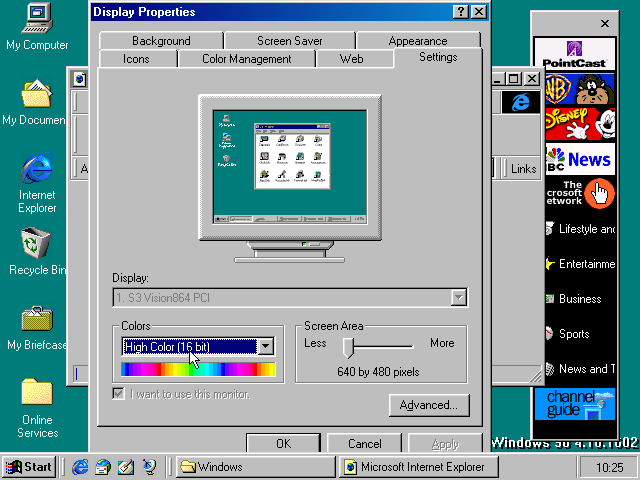This screenshot has height=480, width=640.
Task: Switch to the Icons tab
Action: click(136, 59)
